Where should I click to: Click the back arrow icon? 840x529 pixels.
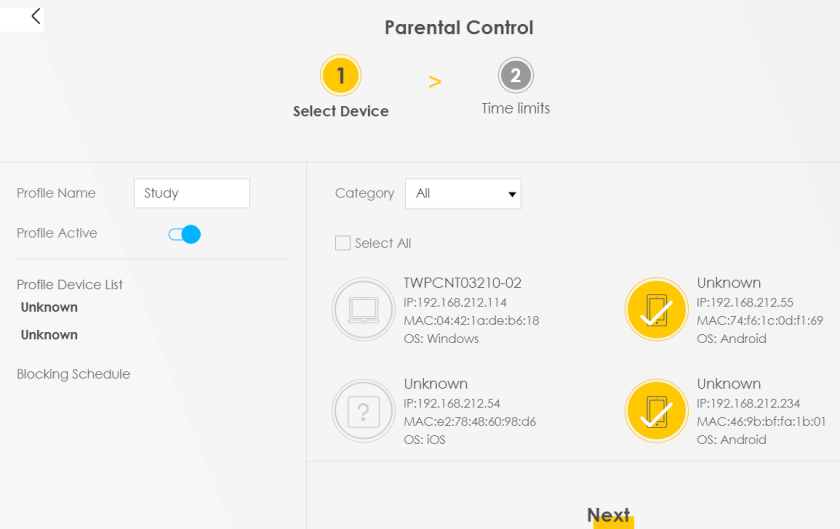pos(35,16)
